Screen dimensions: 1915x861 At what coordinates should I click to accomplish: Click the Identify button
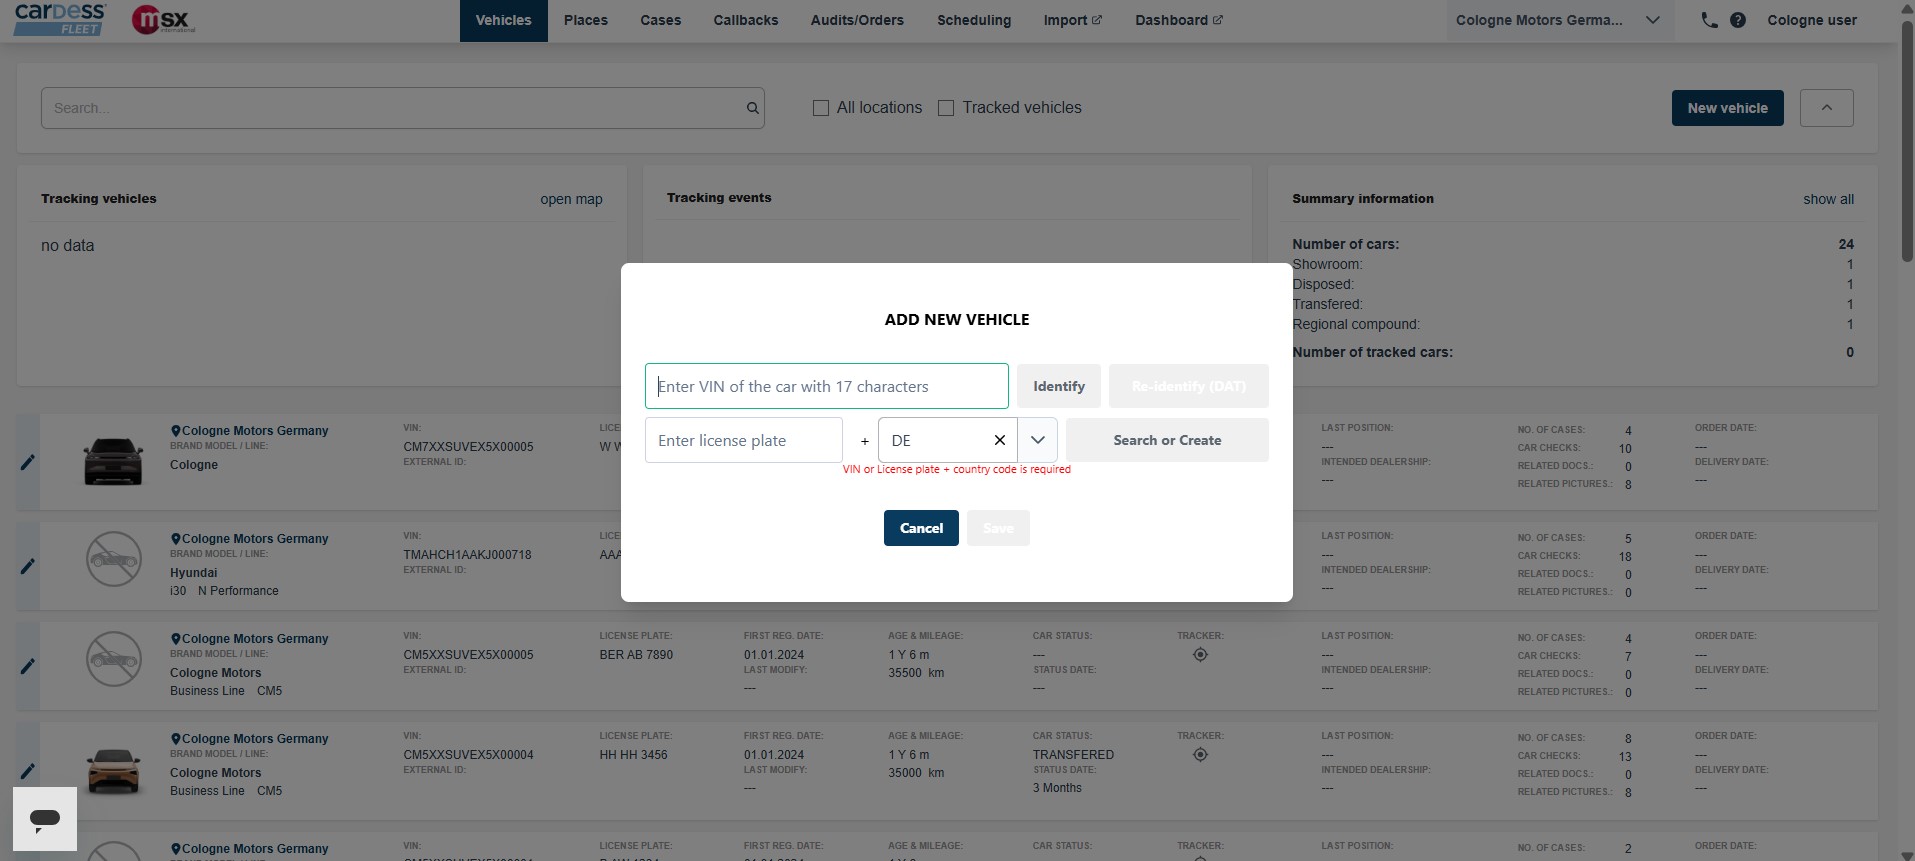coord(1058,386)
